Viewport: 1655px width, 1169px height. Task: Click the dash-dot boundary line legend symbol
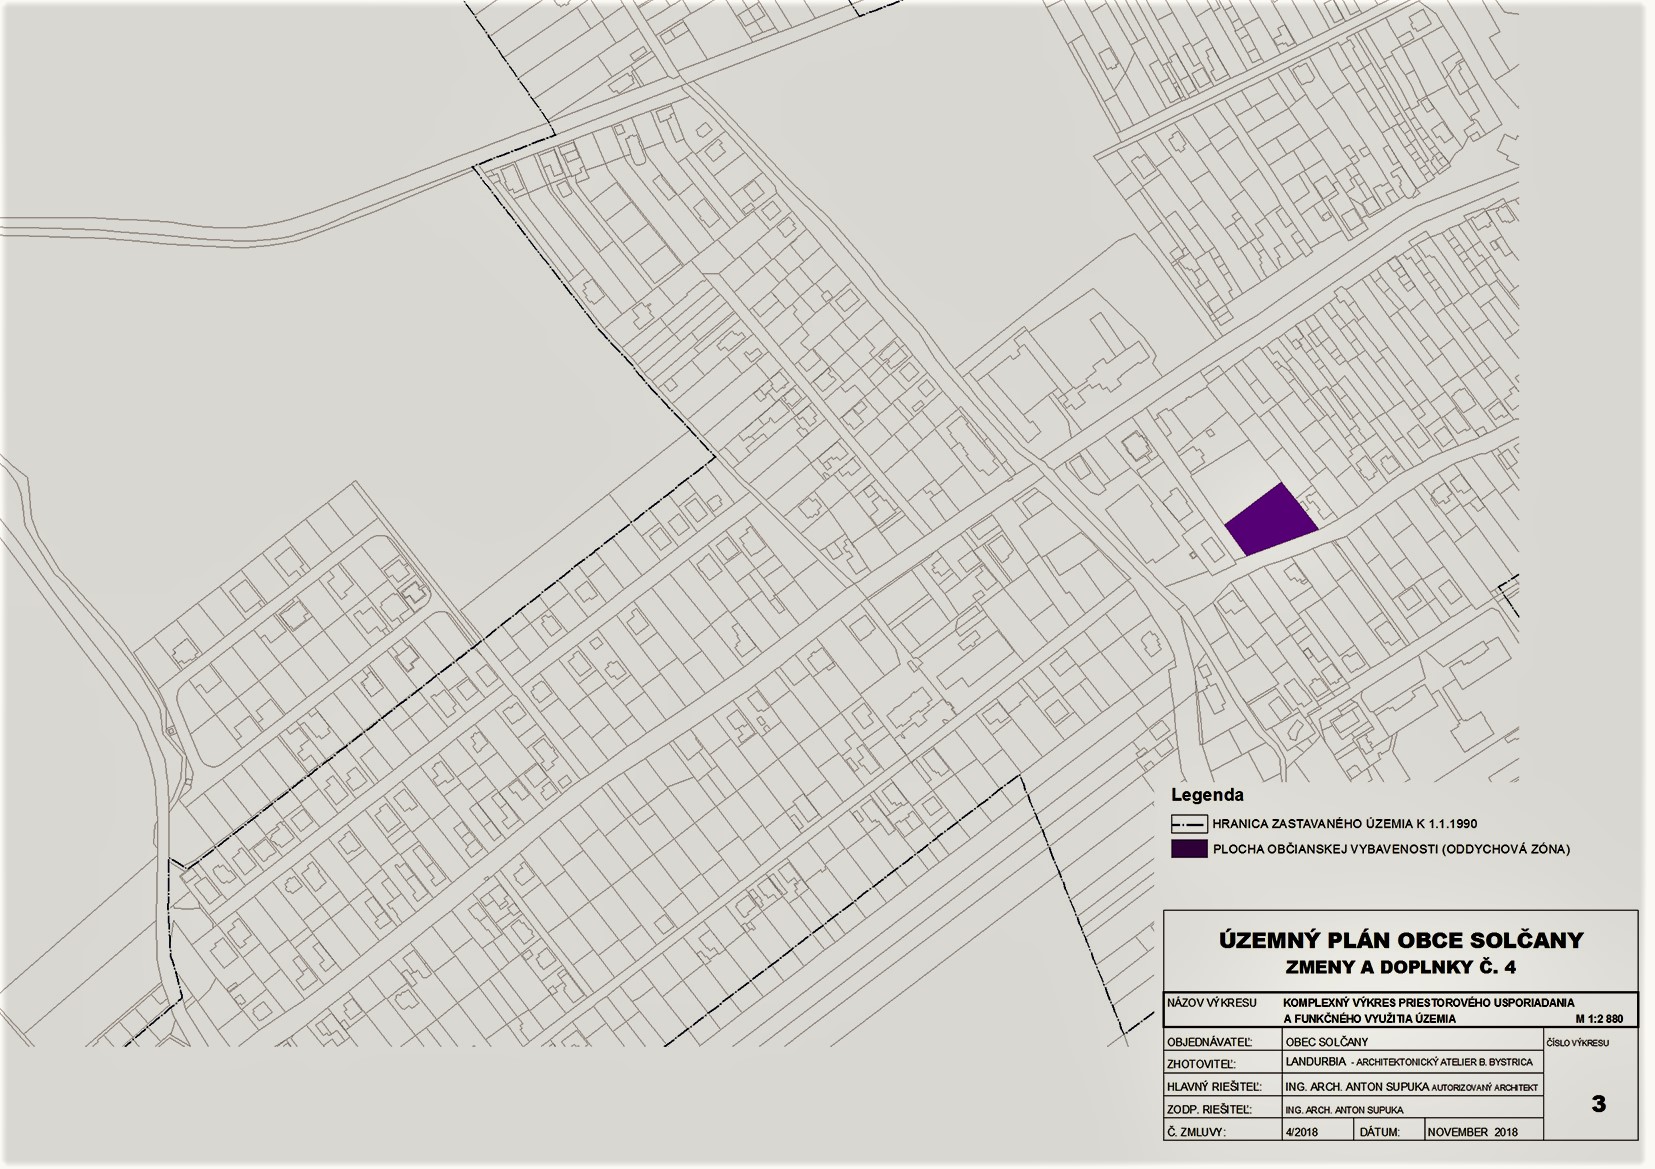click(1189, 825)
